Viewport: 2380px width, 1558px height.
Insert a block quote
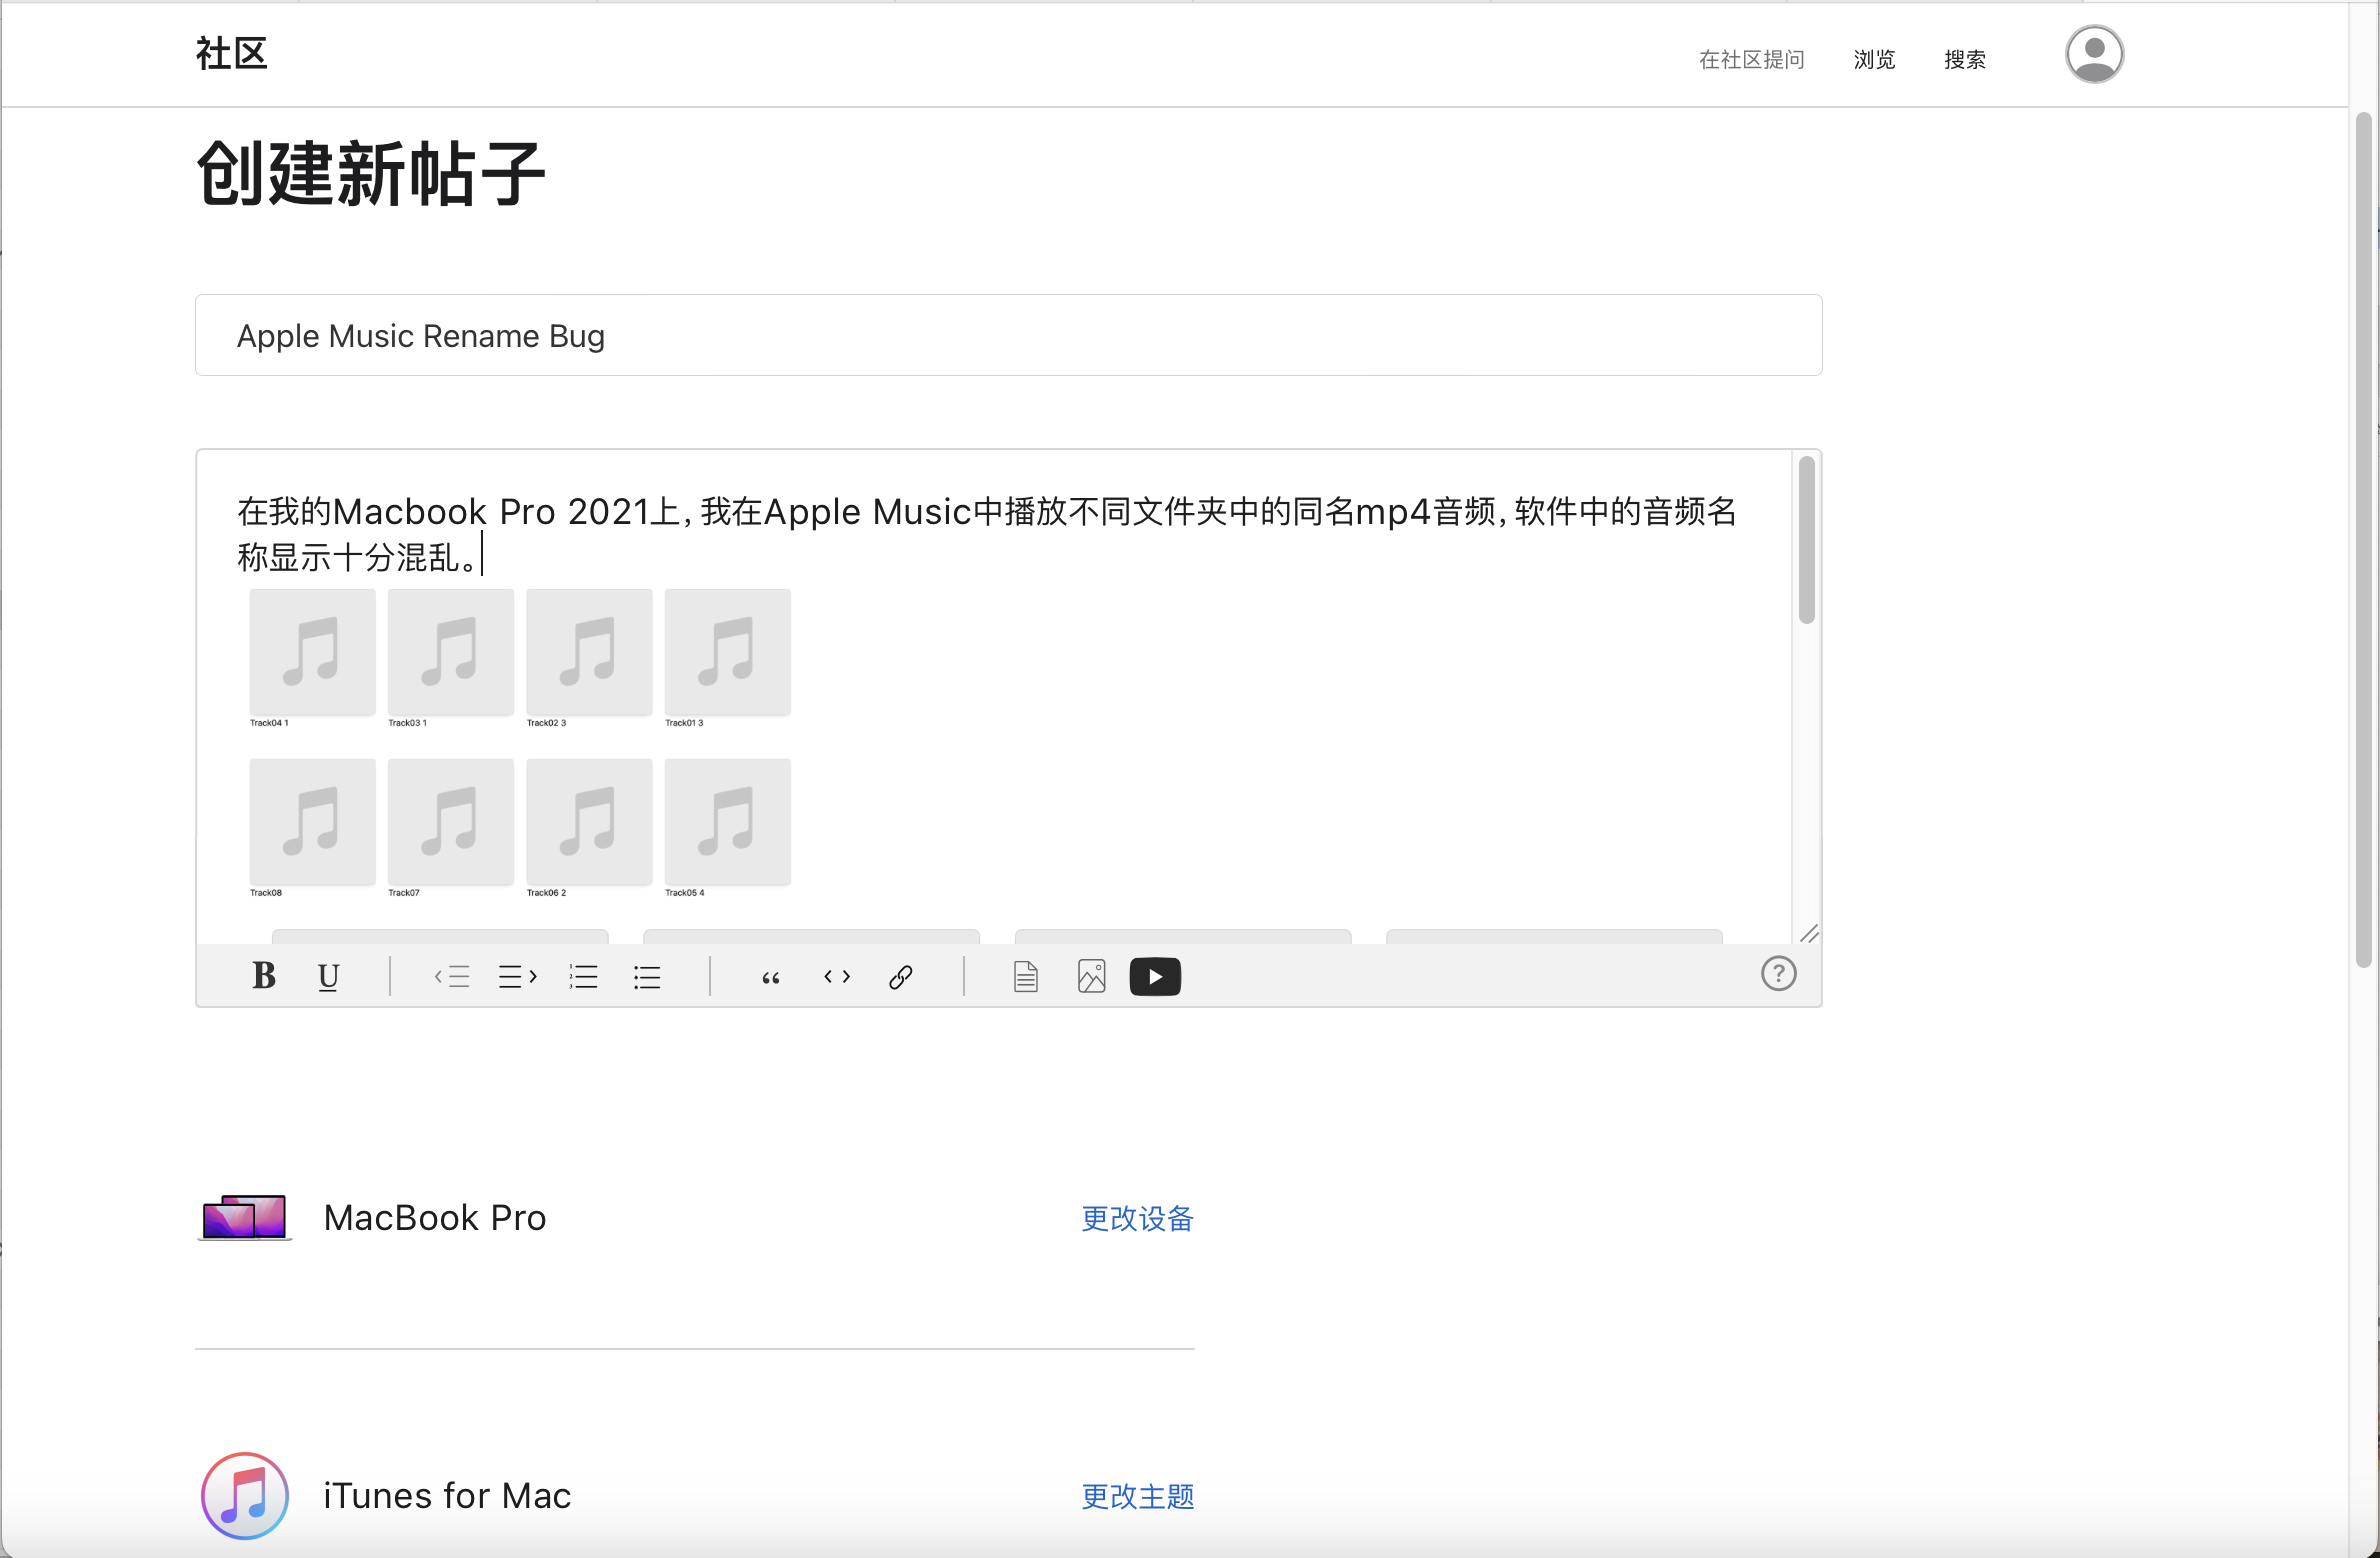coord(770,976)
